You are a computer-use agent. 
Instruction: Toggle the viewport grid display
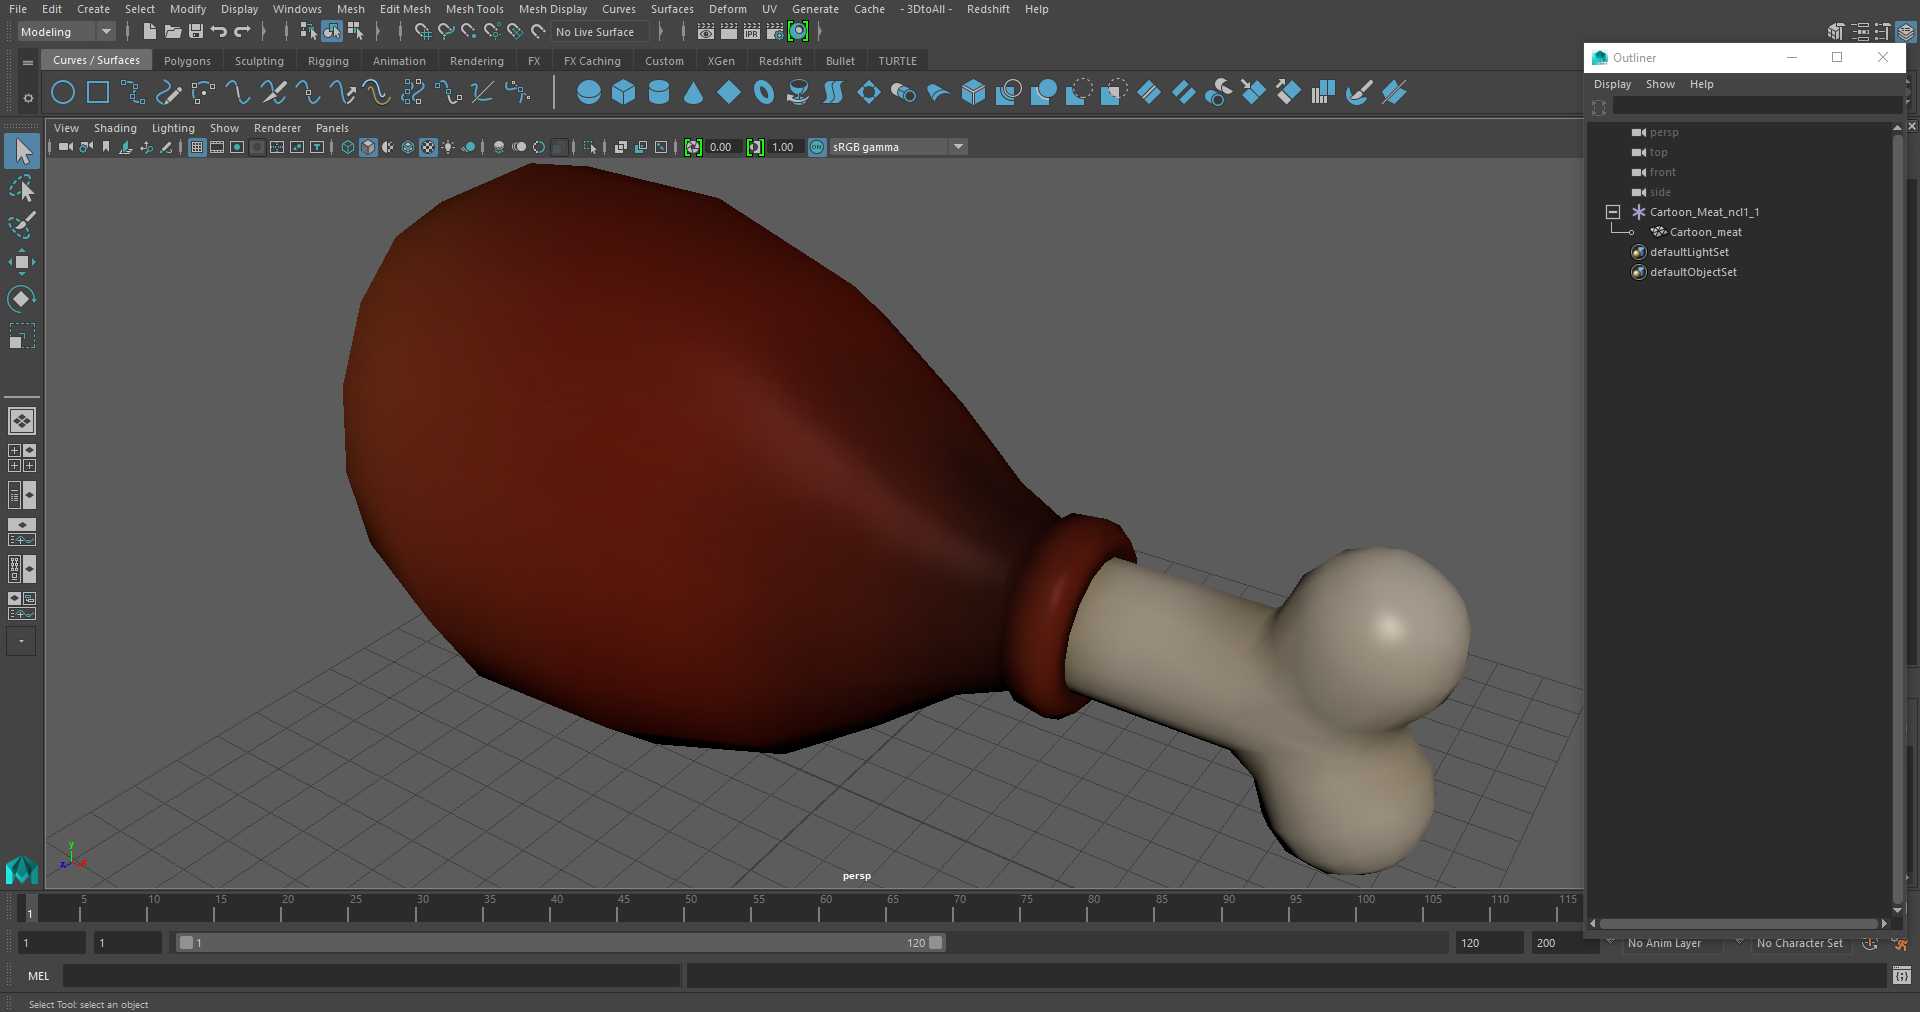coord(197,147)
